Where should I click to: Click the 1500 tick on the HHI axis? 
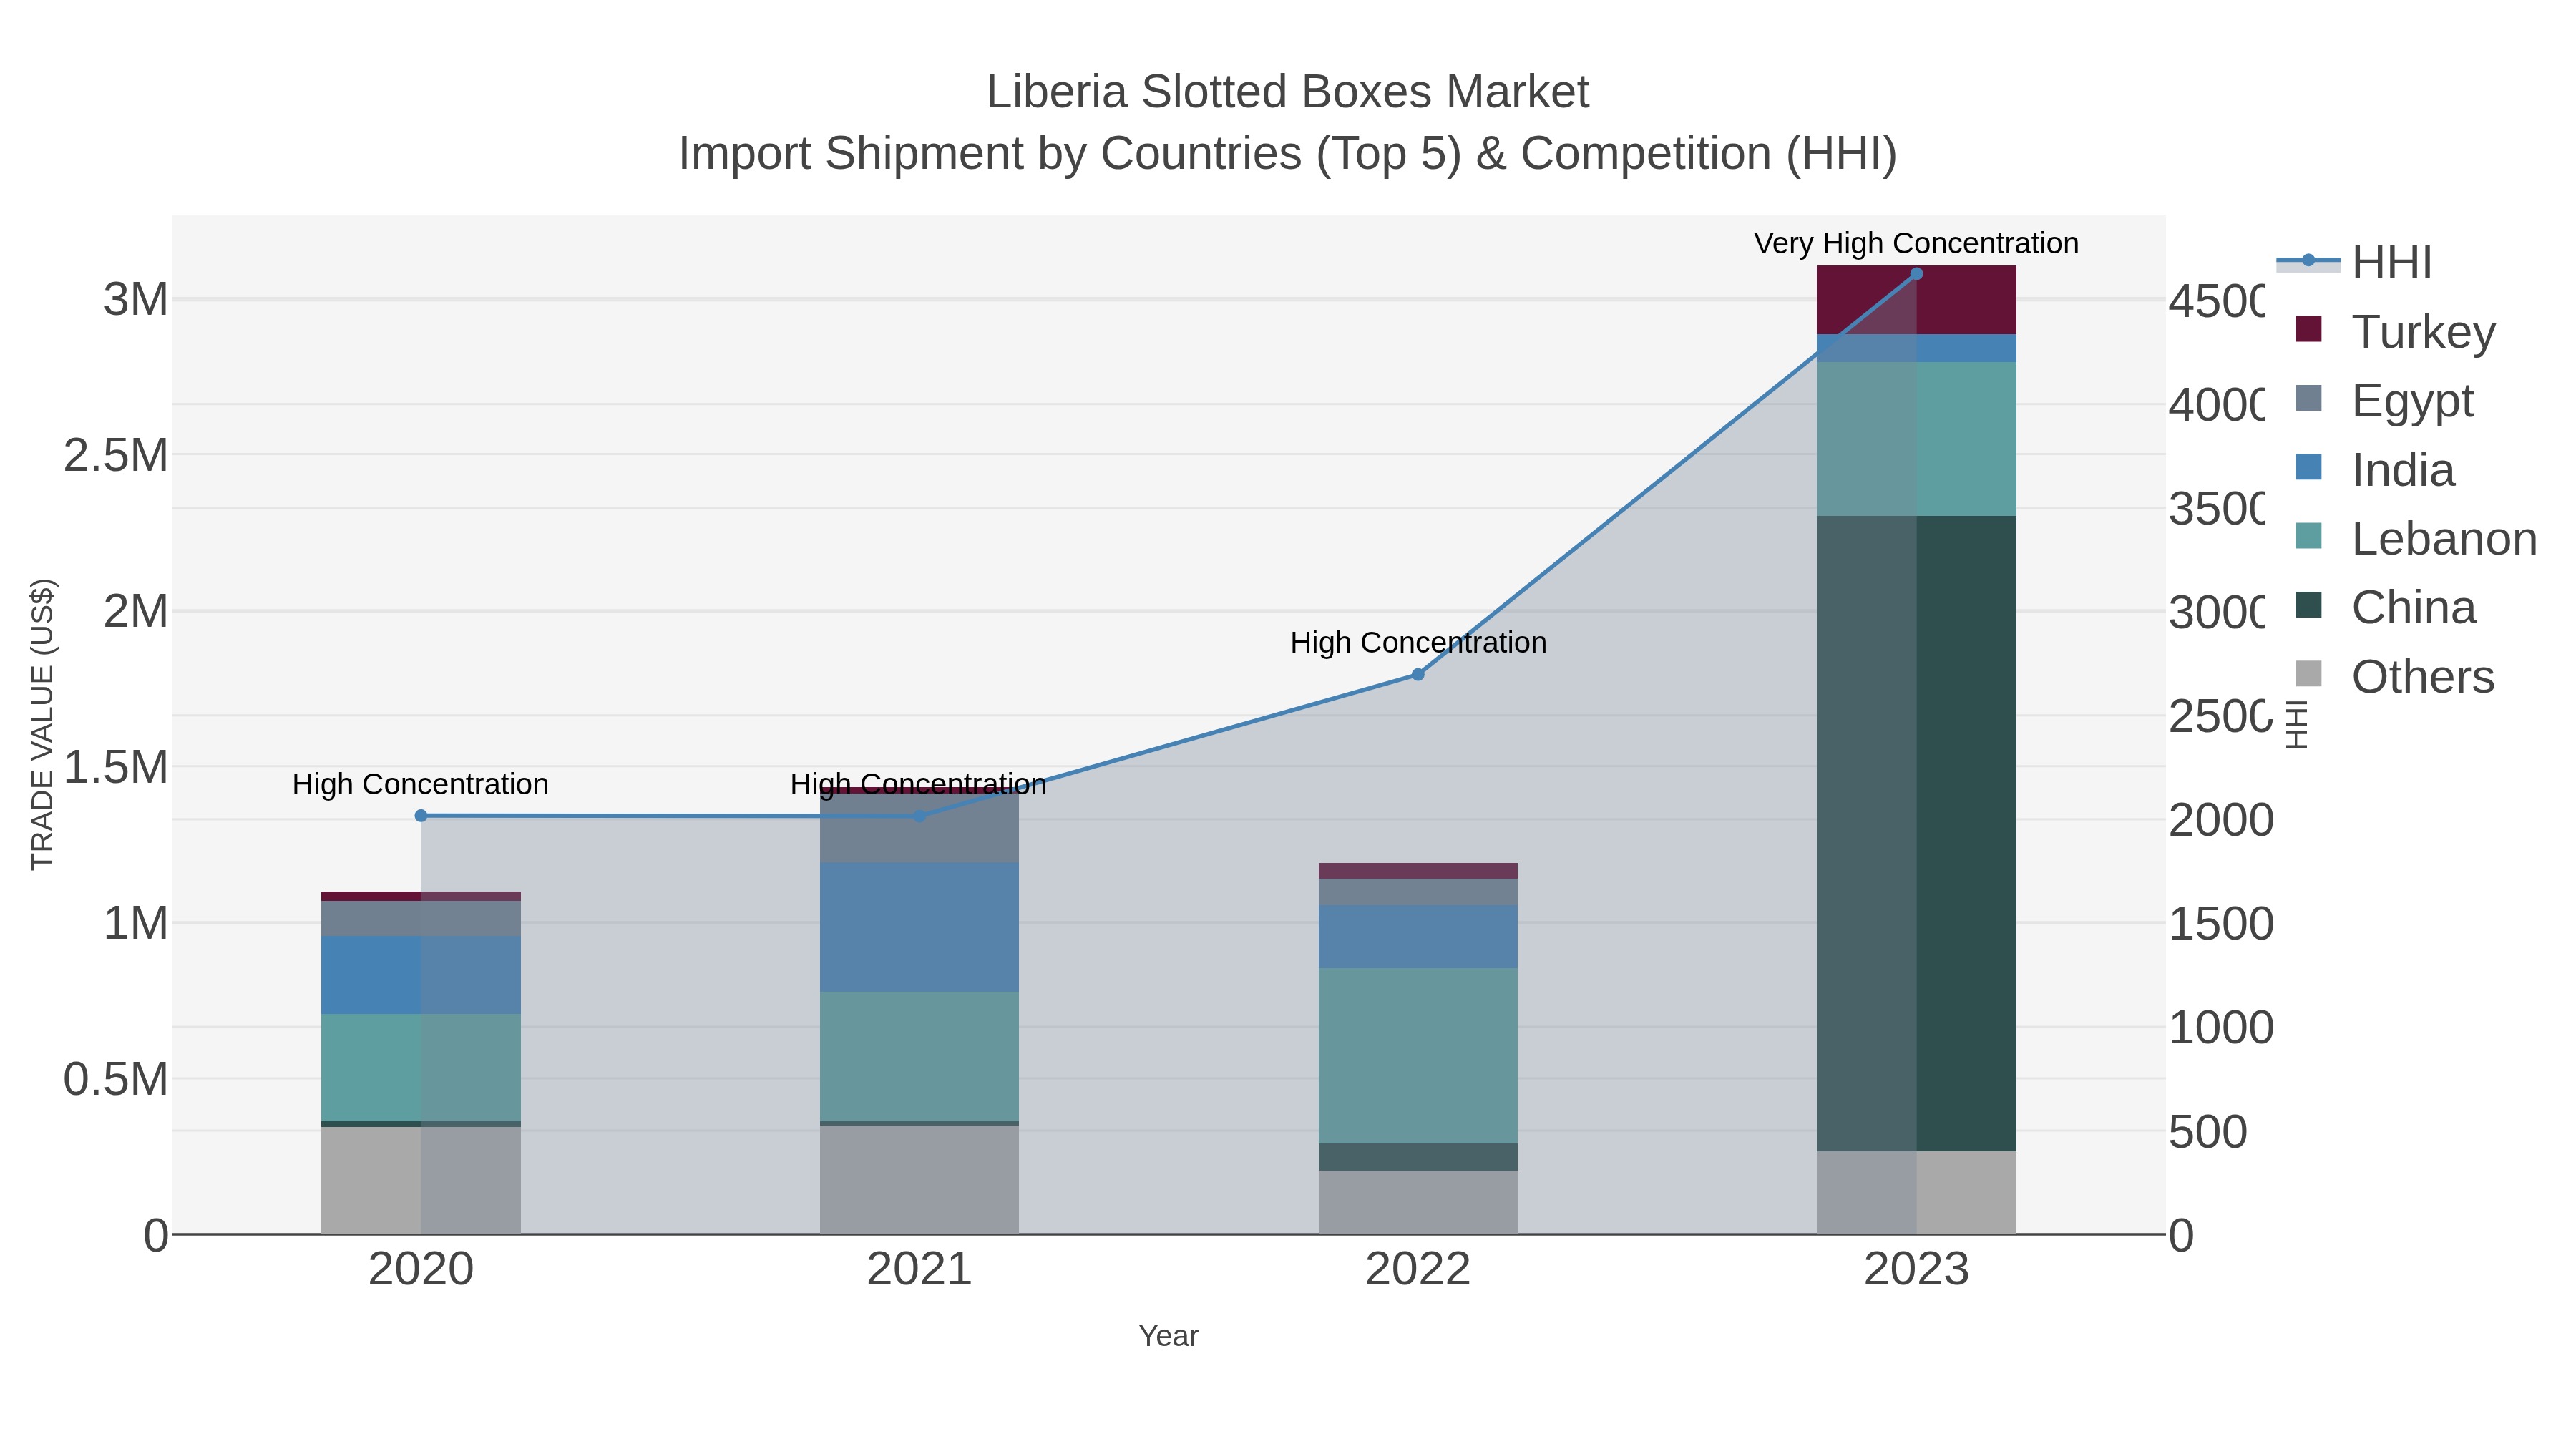coord(2221,924)
